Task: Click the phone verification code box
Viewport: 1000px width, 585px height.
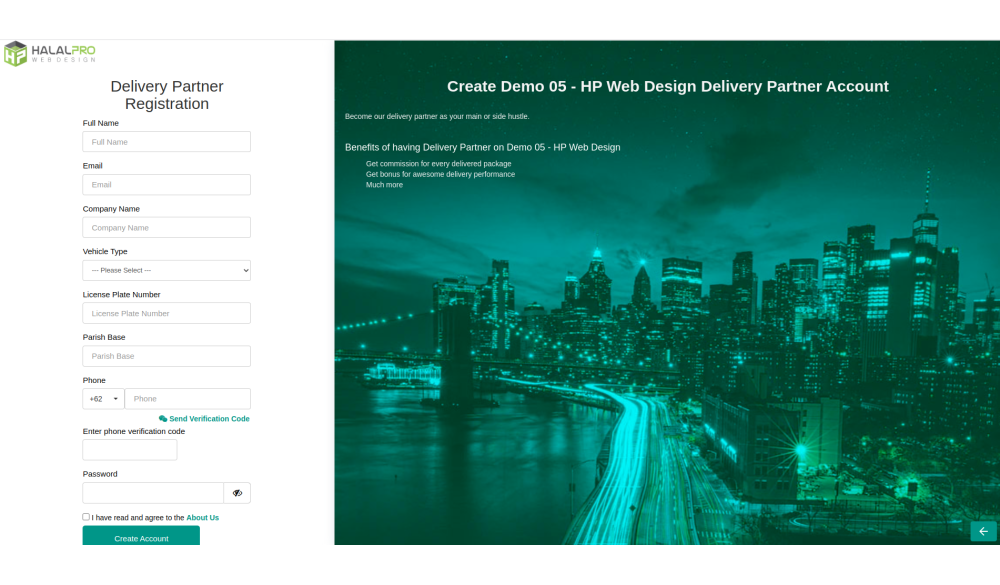Action: click(129, 450)
